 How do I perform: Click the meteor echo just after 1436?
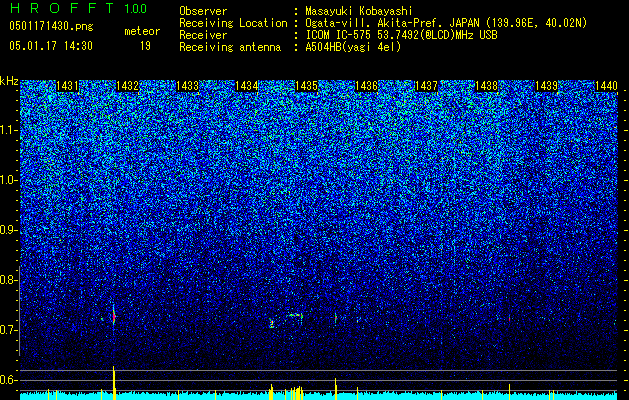[x=336, y=318]
